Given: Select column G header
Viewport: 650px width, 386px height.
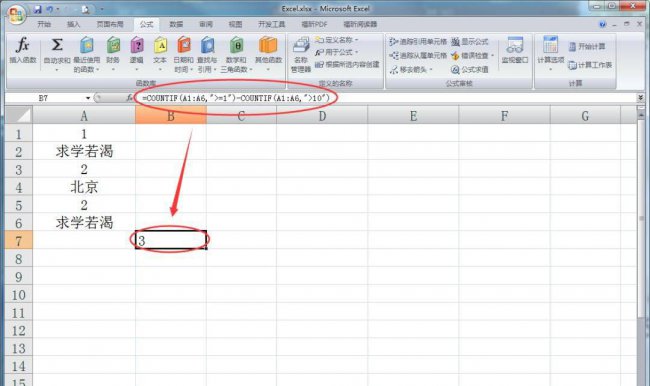Looking at the screenshot, I should (585, 115).
